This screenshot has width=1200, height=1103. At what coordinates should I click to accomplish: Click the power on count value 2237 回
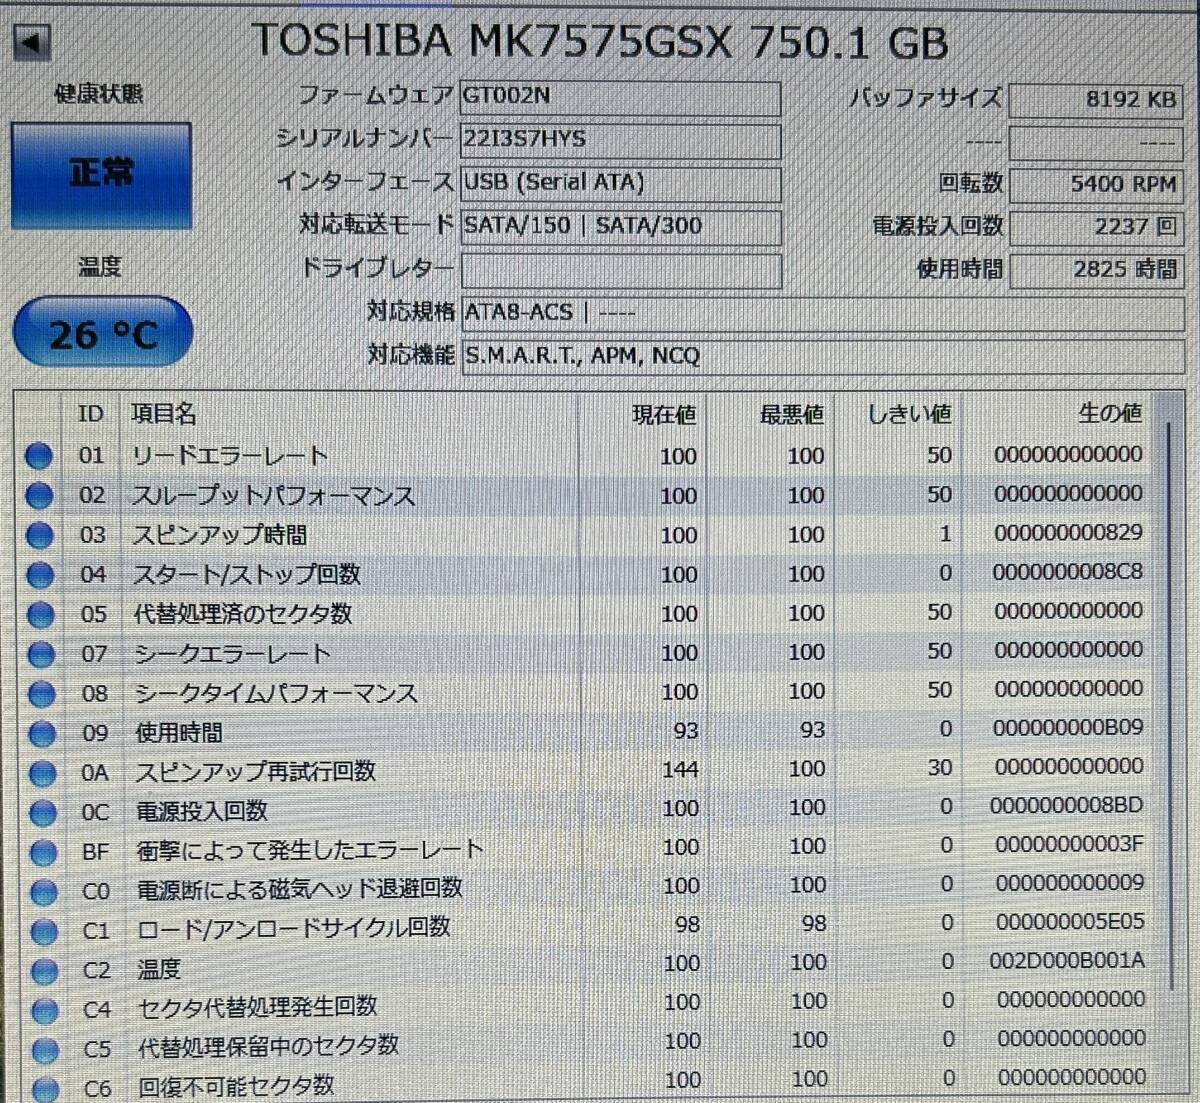click(x=1096, y=227)
